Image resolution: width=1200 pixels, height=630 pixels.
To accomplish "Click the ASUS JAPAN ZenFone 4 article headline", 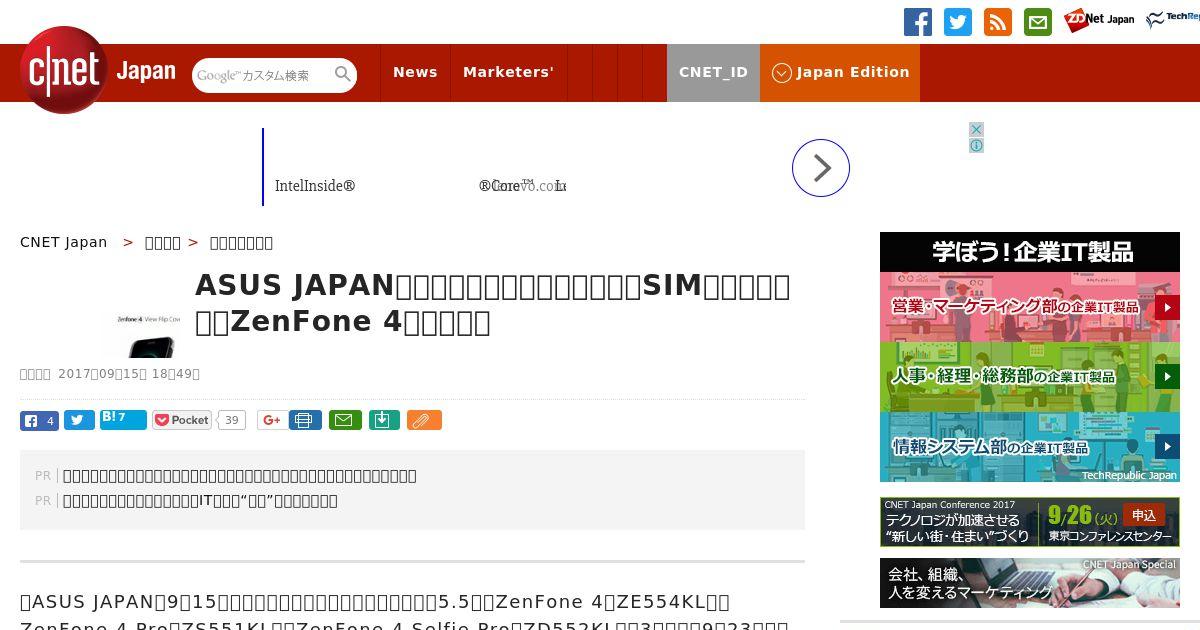I will tap(493, 304).
